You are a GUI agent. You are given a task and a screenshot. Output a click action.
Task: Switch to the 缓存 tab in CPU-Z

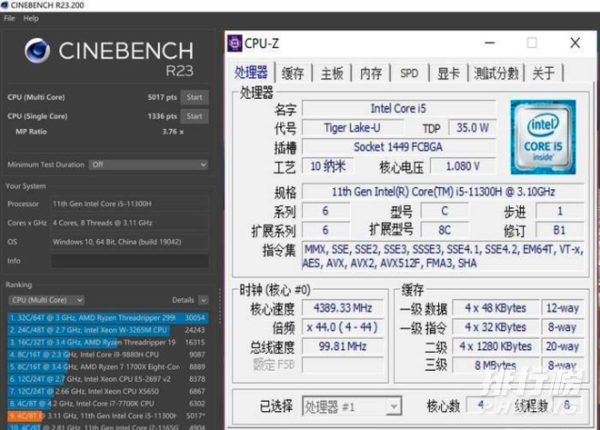(x=293, y=73)
